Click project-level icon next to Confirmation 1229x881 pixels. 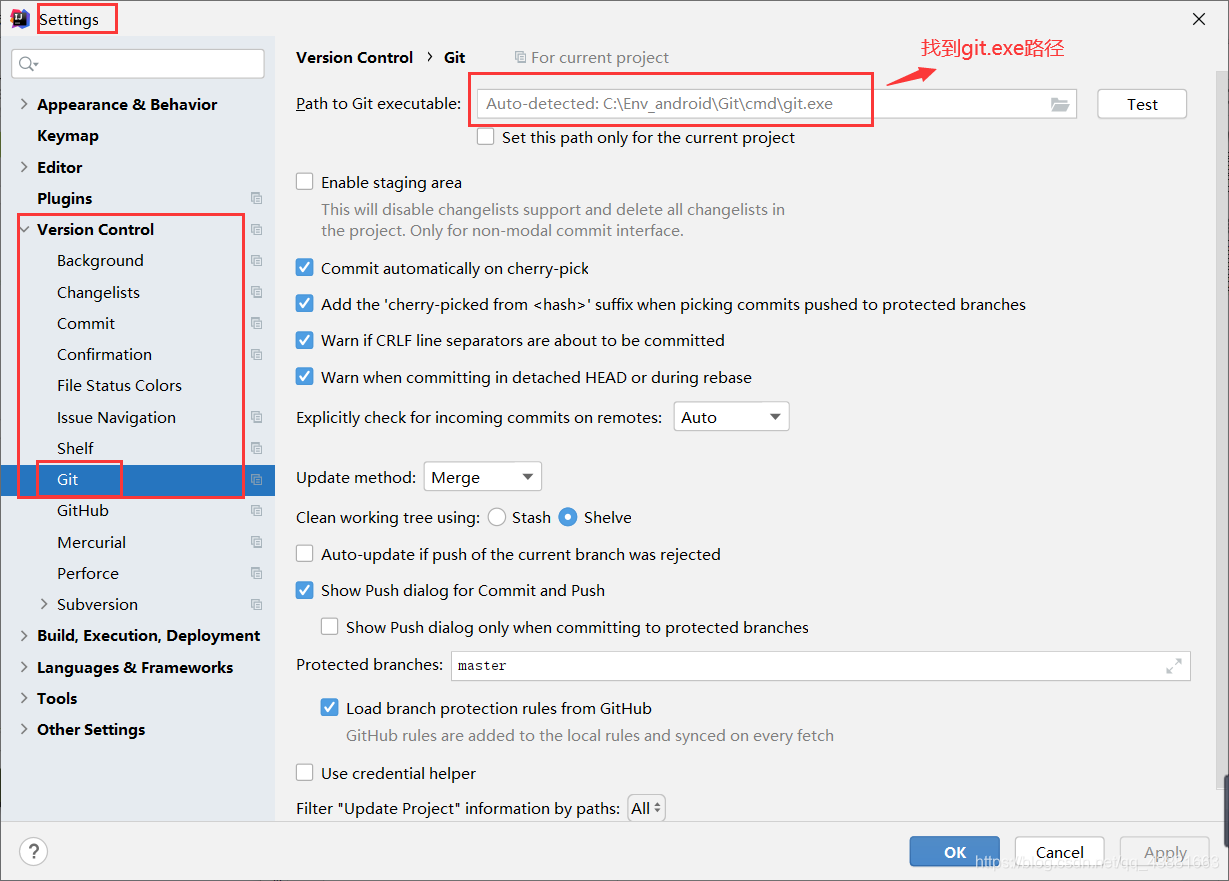(x=256, y=354)
